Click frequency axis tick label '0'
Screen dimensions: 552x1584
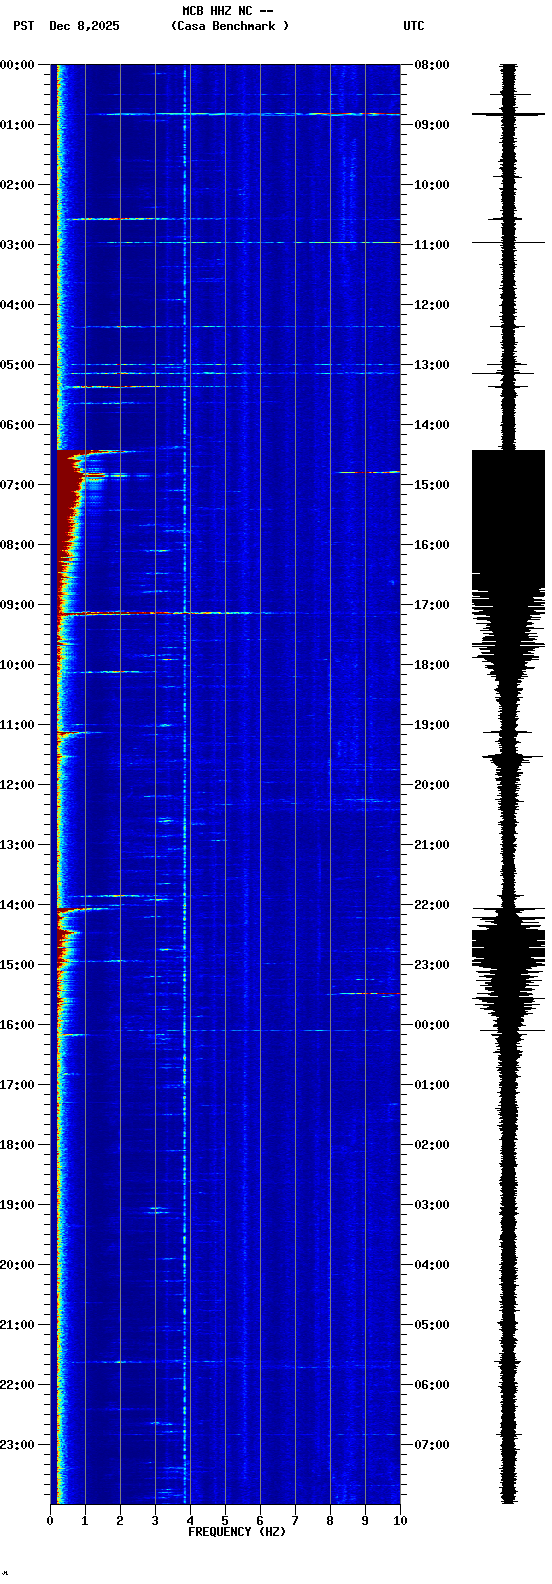[50, 1521]
